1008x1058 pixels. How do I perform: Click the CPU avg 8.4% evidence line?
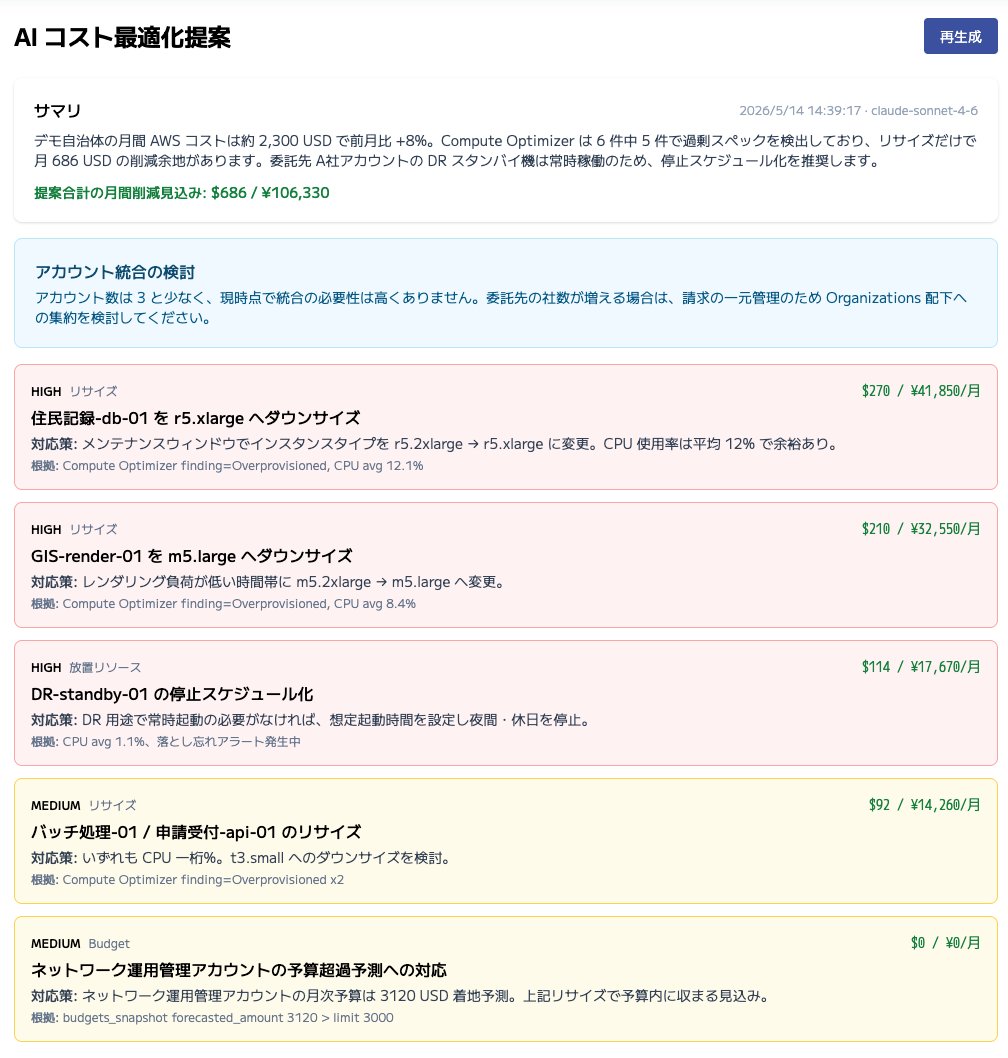click(x=223, y=604)
